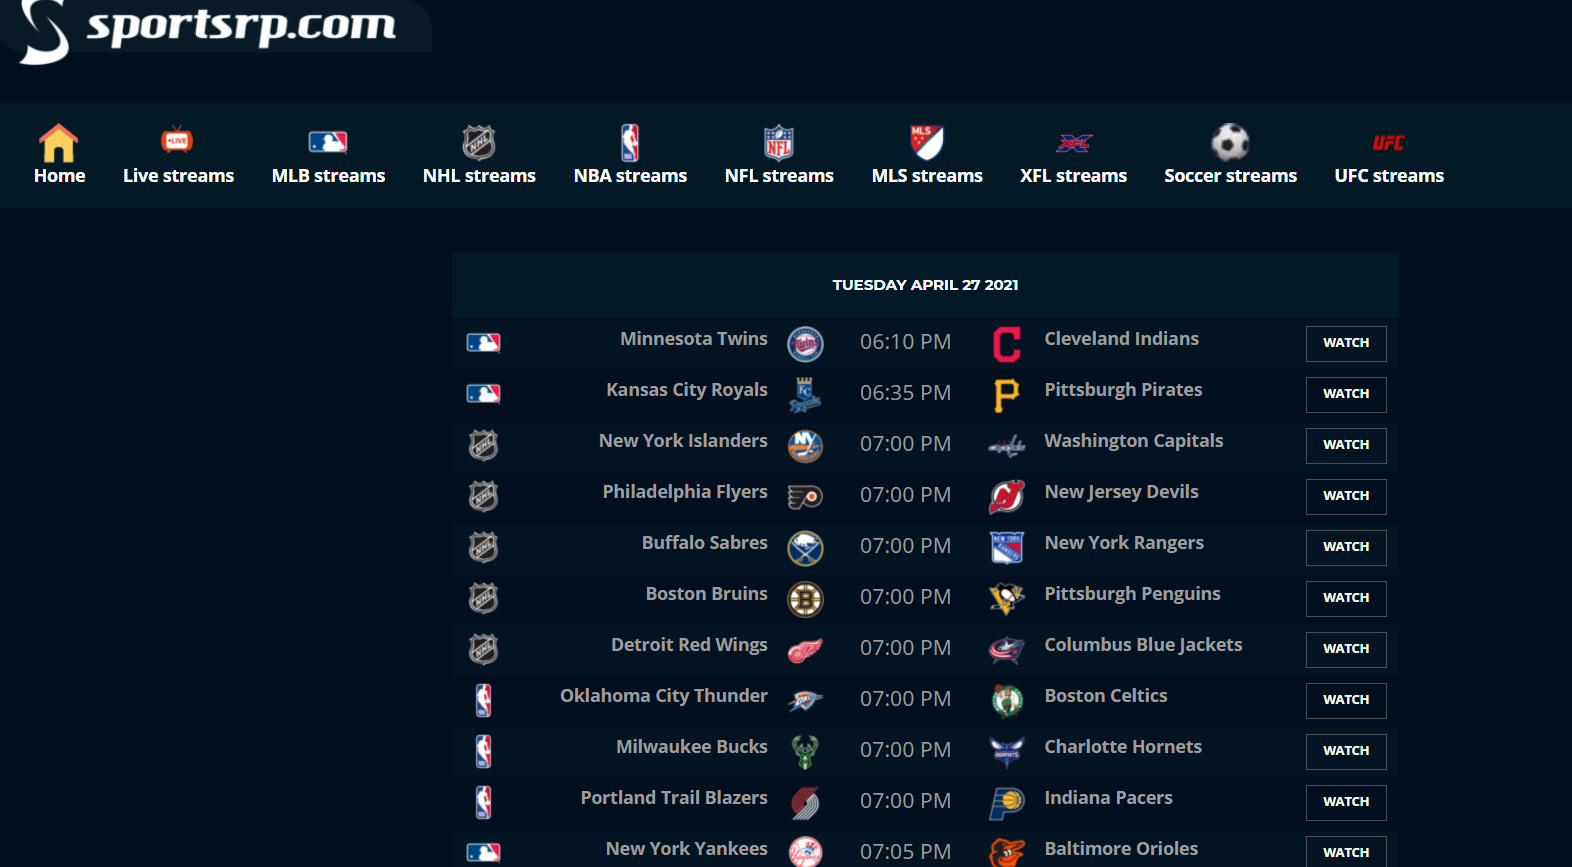This screenshot has height=867, width=1572.
Task: Click the New Jersey Devils logo
Action: [1007, 497]
